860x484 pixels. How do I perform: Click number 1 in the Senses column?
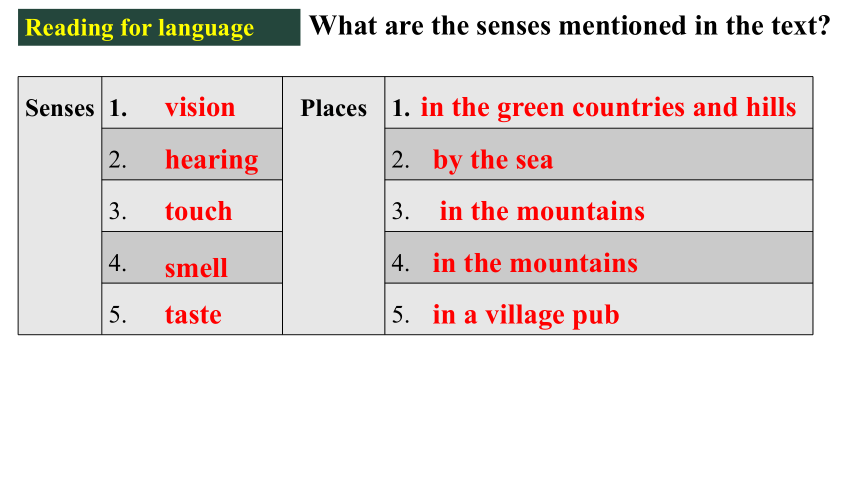coord(118,108)
